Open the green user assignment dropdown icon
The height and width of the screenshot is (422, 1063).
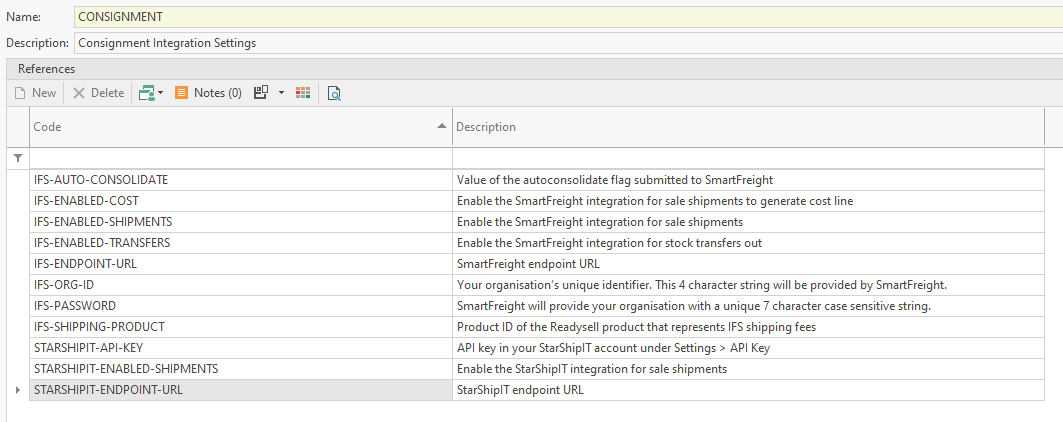click(150, 93)
